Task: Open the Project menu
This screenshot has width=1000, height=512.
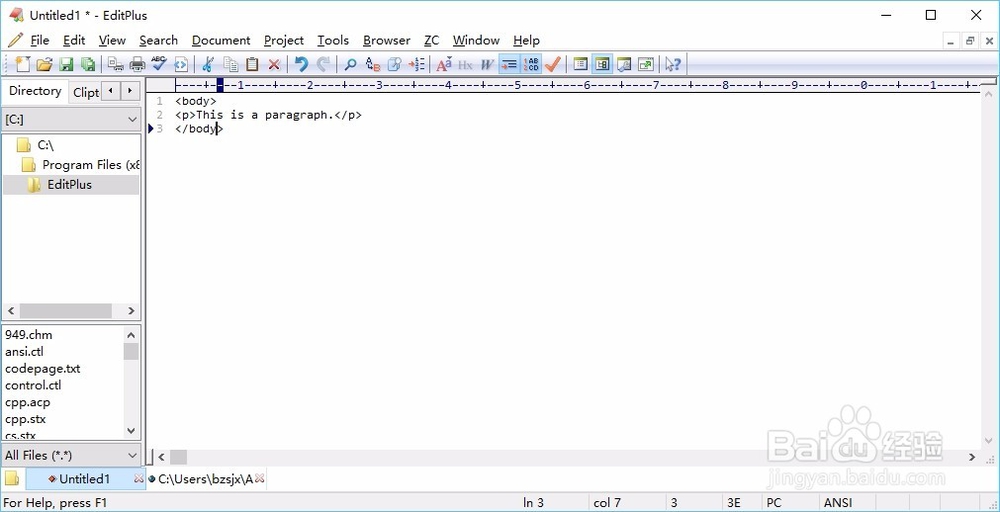Action: [x=284, y=40]
